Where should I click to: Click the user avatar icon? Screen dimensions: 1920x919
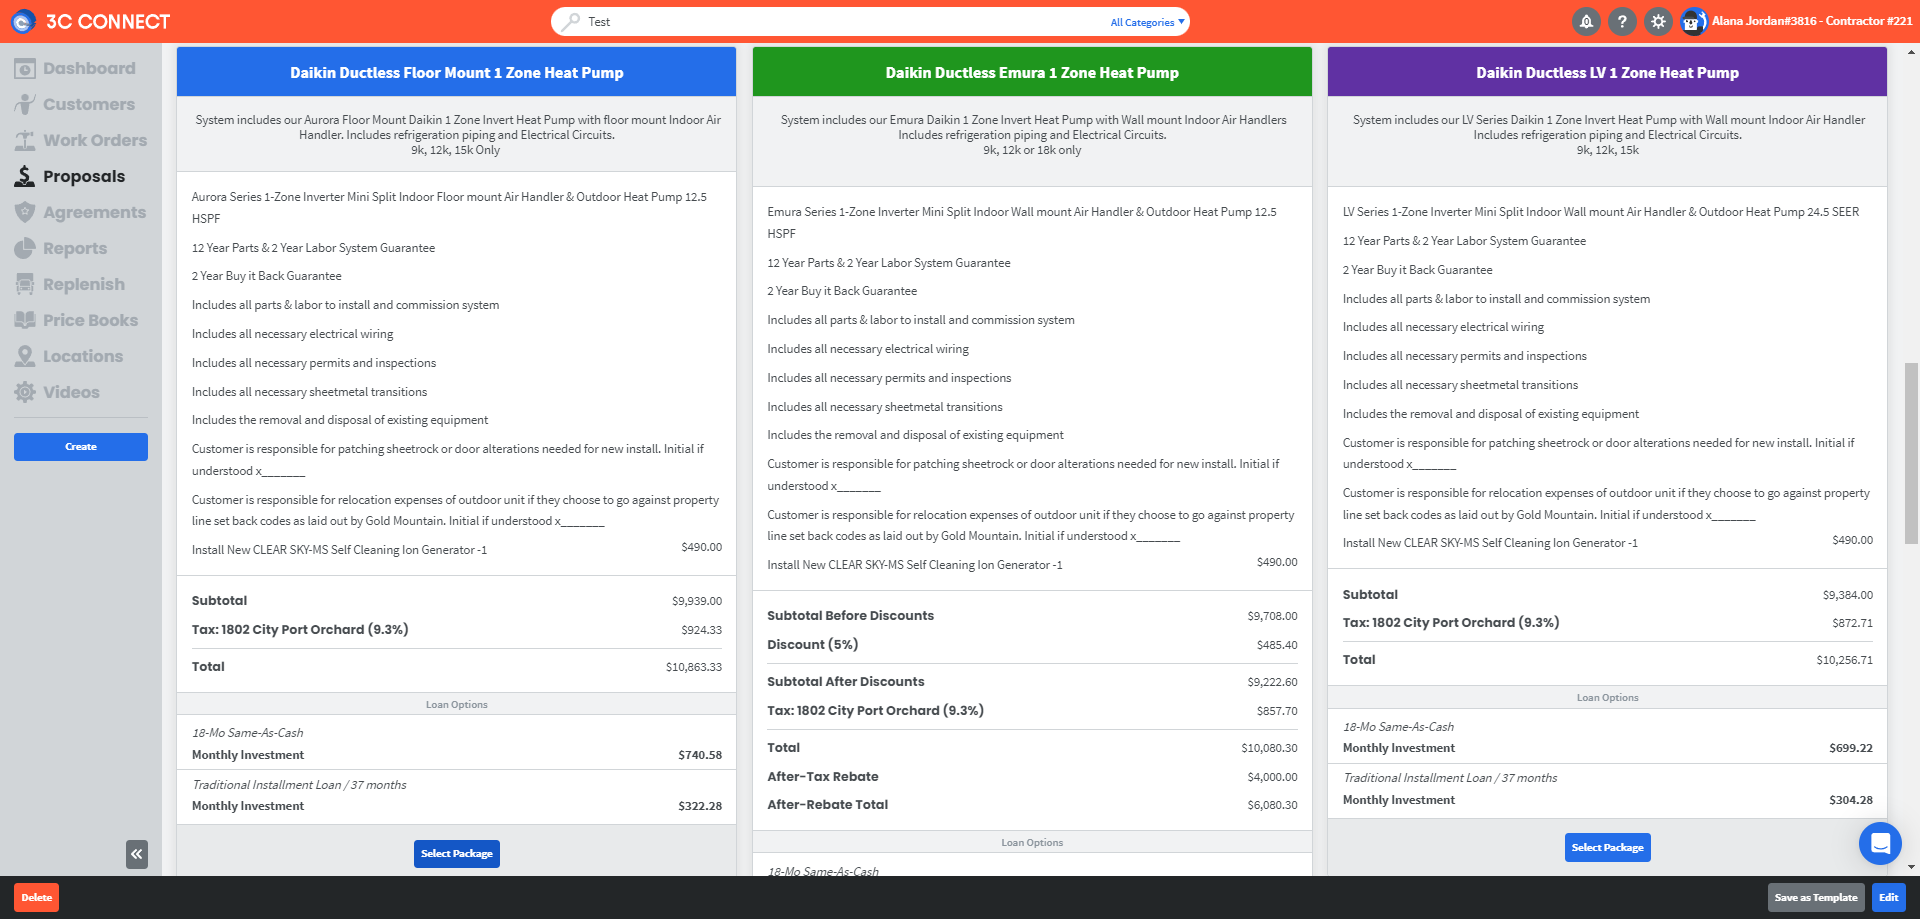pos(1693,21)
